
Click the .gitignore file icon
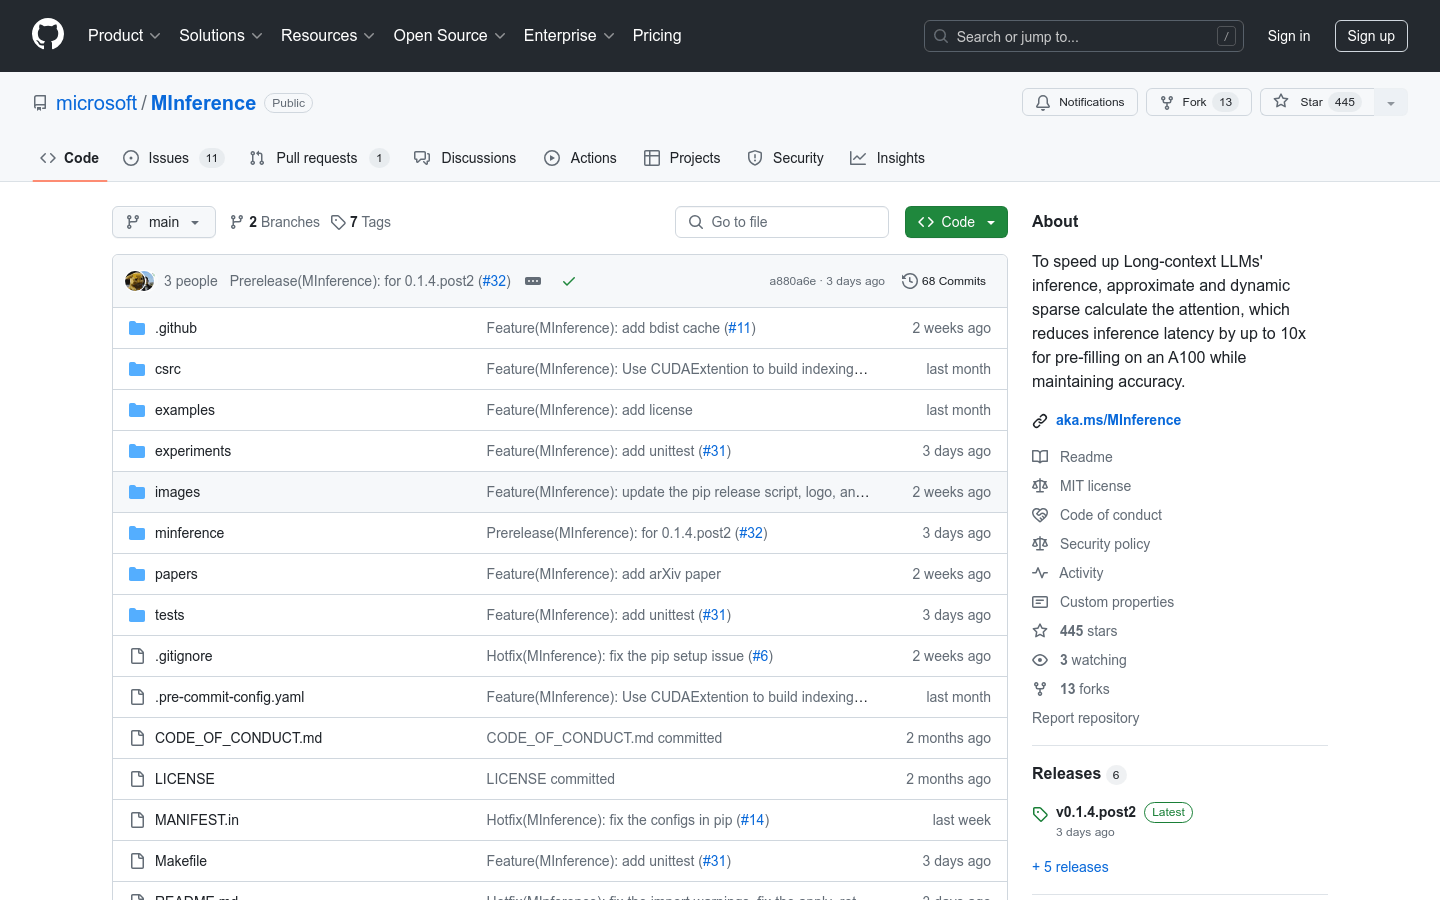click(137, 656)
